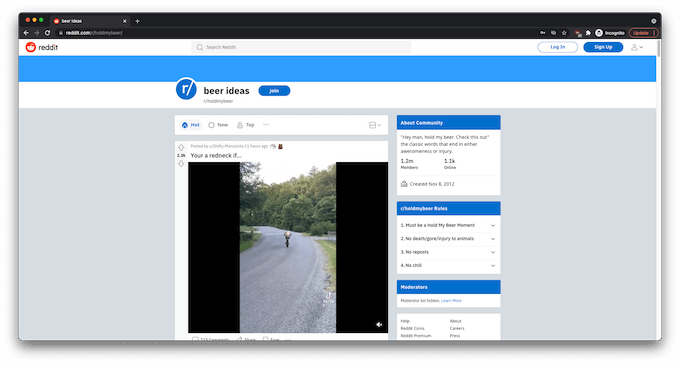This screenshot has width=680, height=365.
Task: Open the user account dropdown menu
Action: (x=637, y=47)
